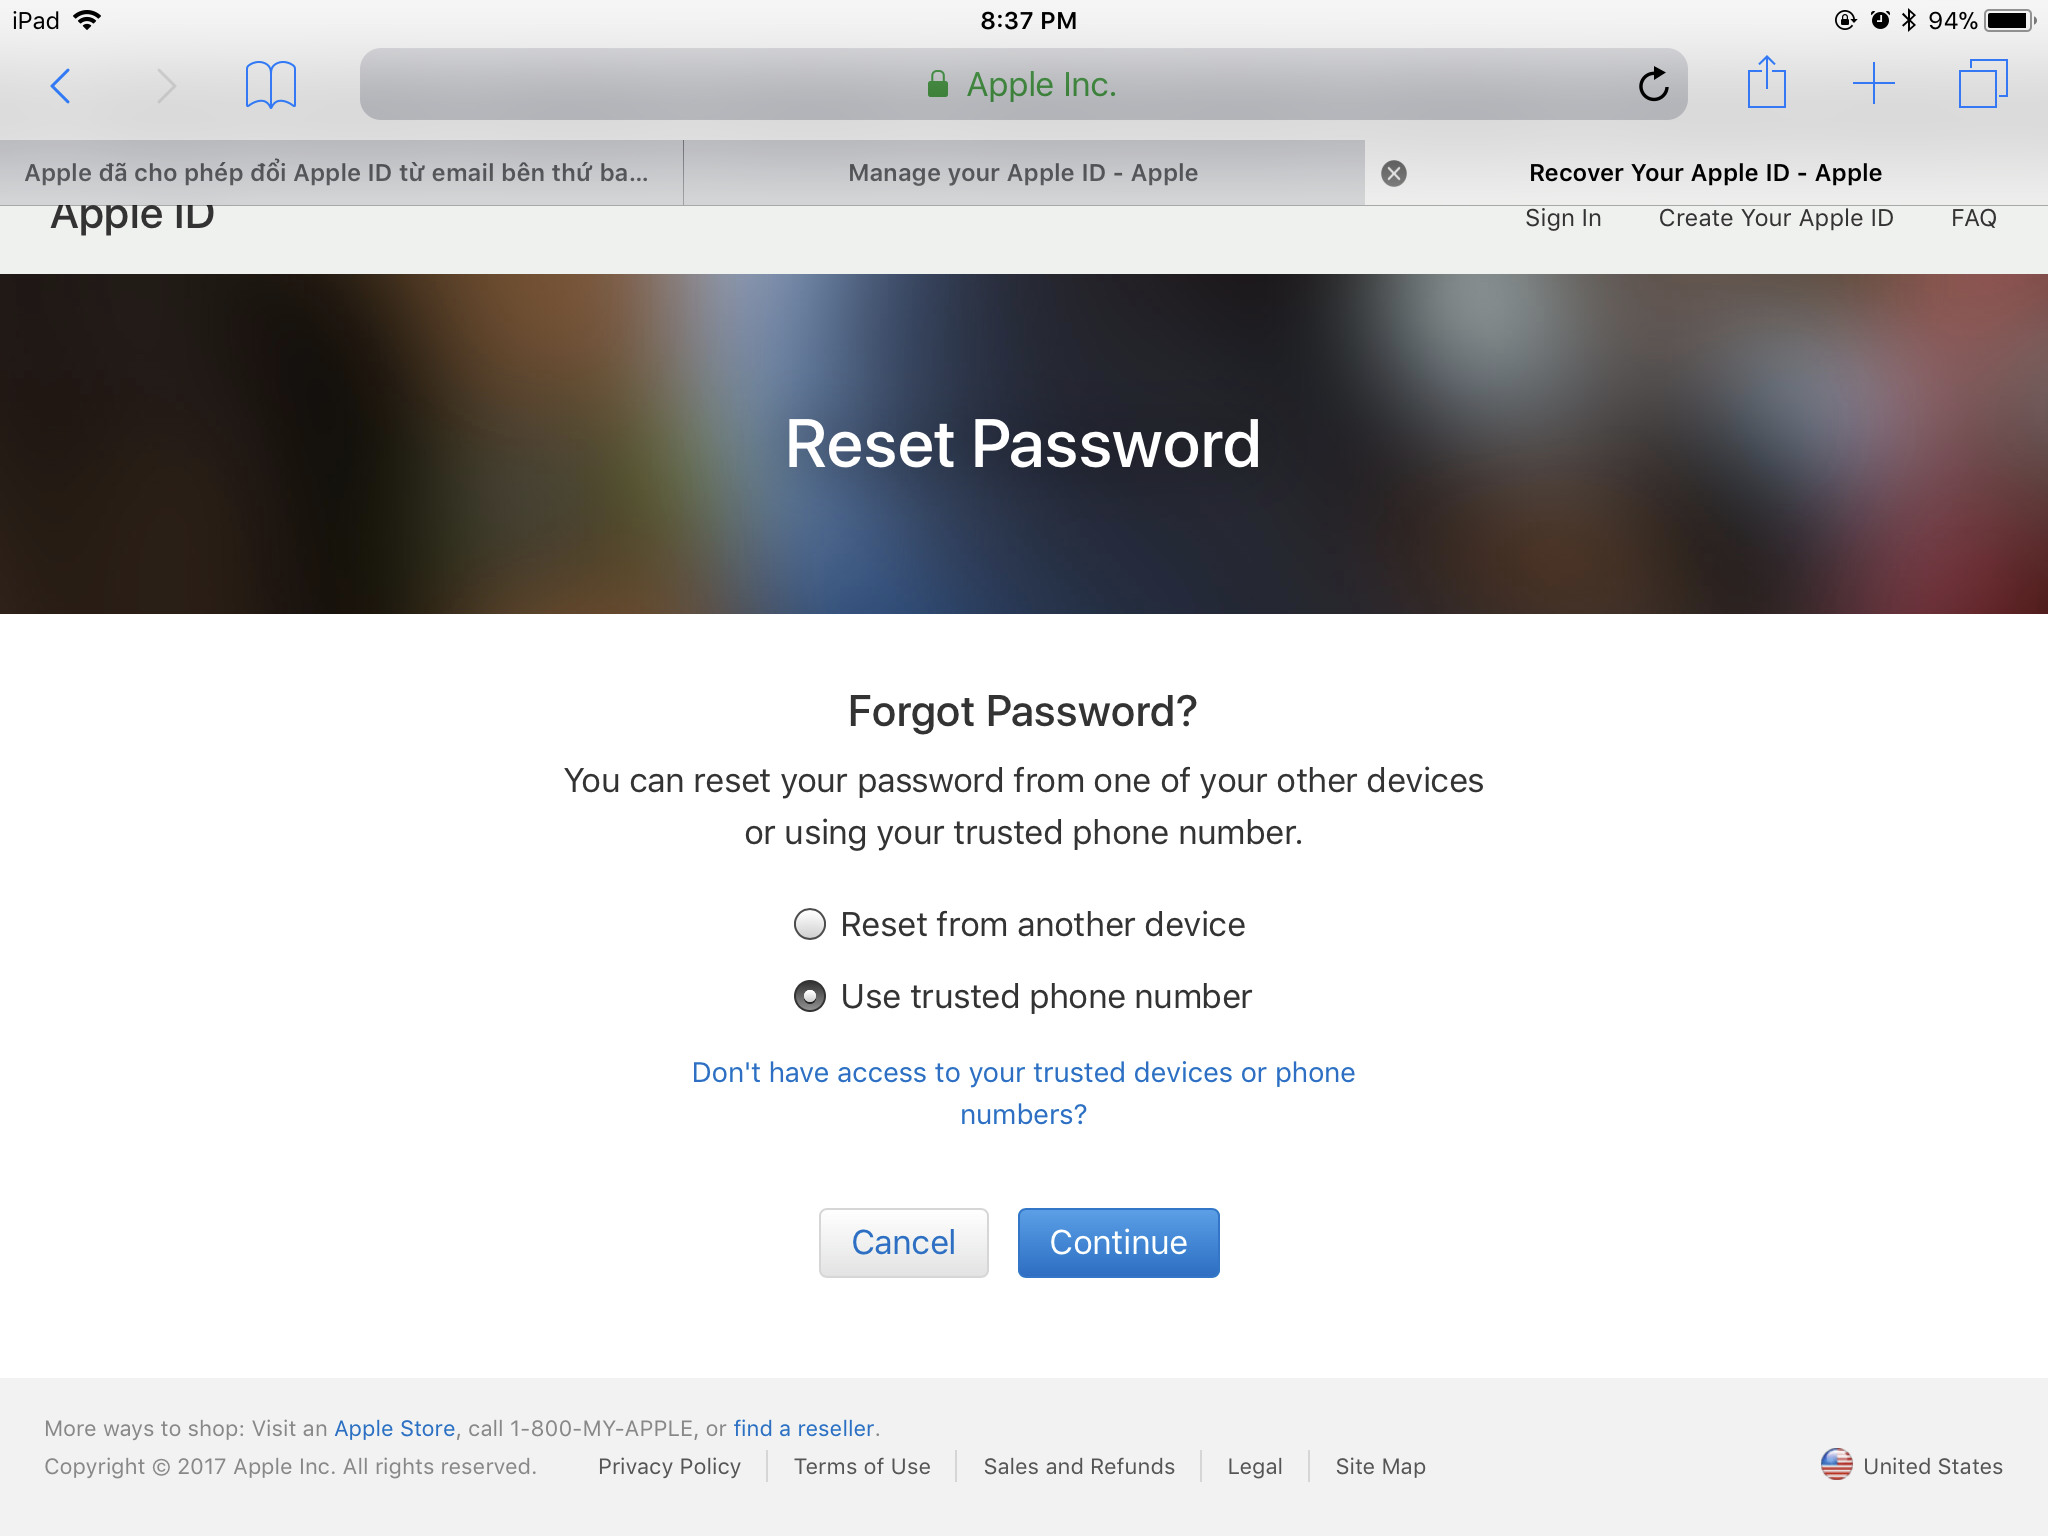
Task: Open the United States region selector
Action: 1912,1466
